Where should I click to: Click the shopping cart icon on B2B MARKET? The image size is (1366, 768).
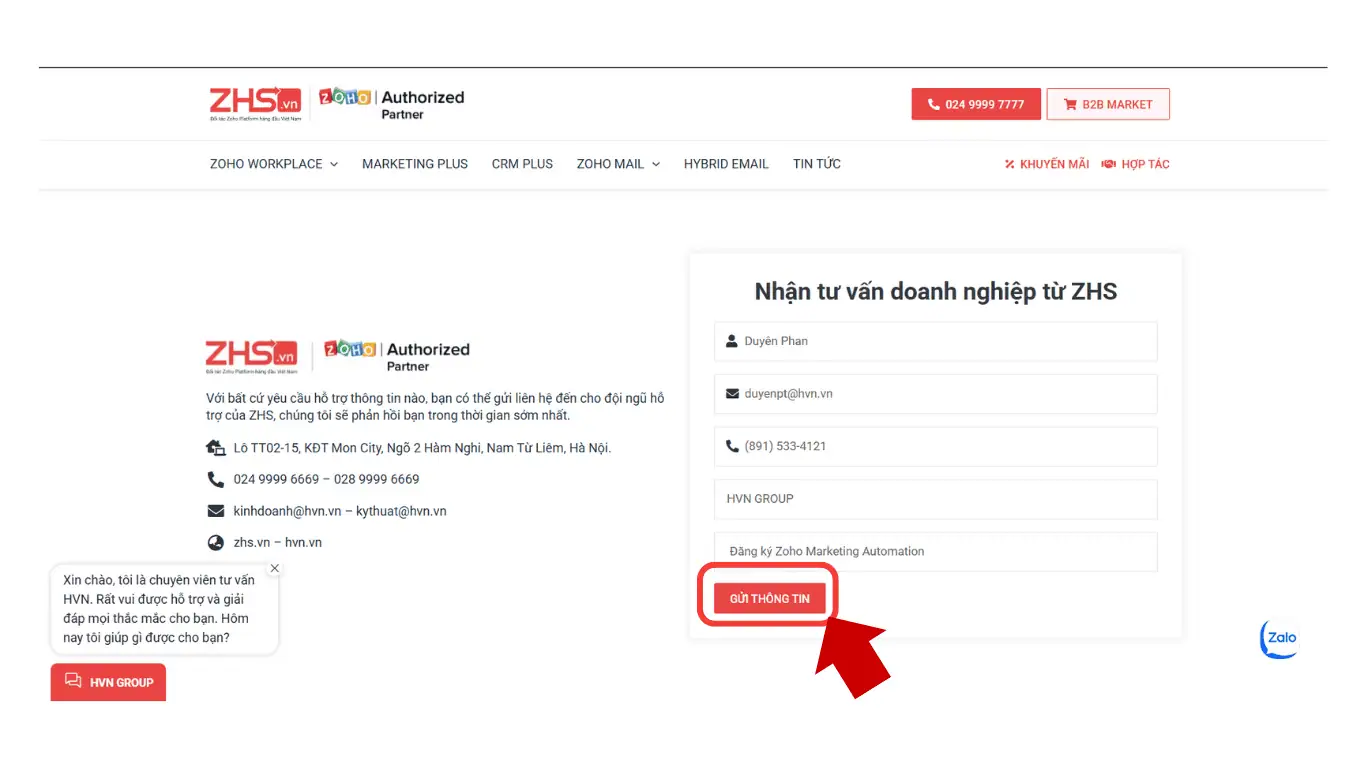click(x=1072, y=103)
